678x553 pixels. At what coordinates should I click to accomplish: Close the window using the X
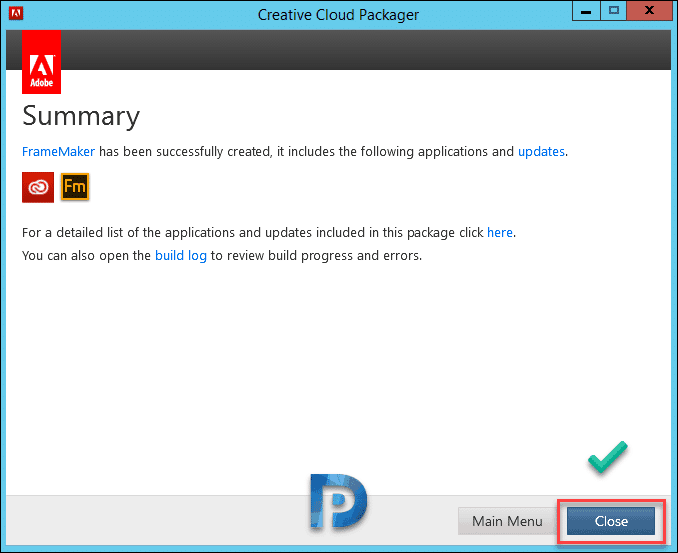point(649,11)
